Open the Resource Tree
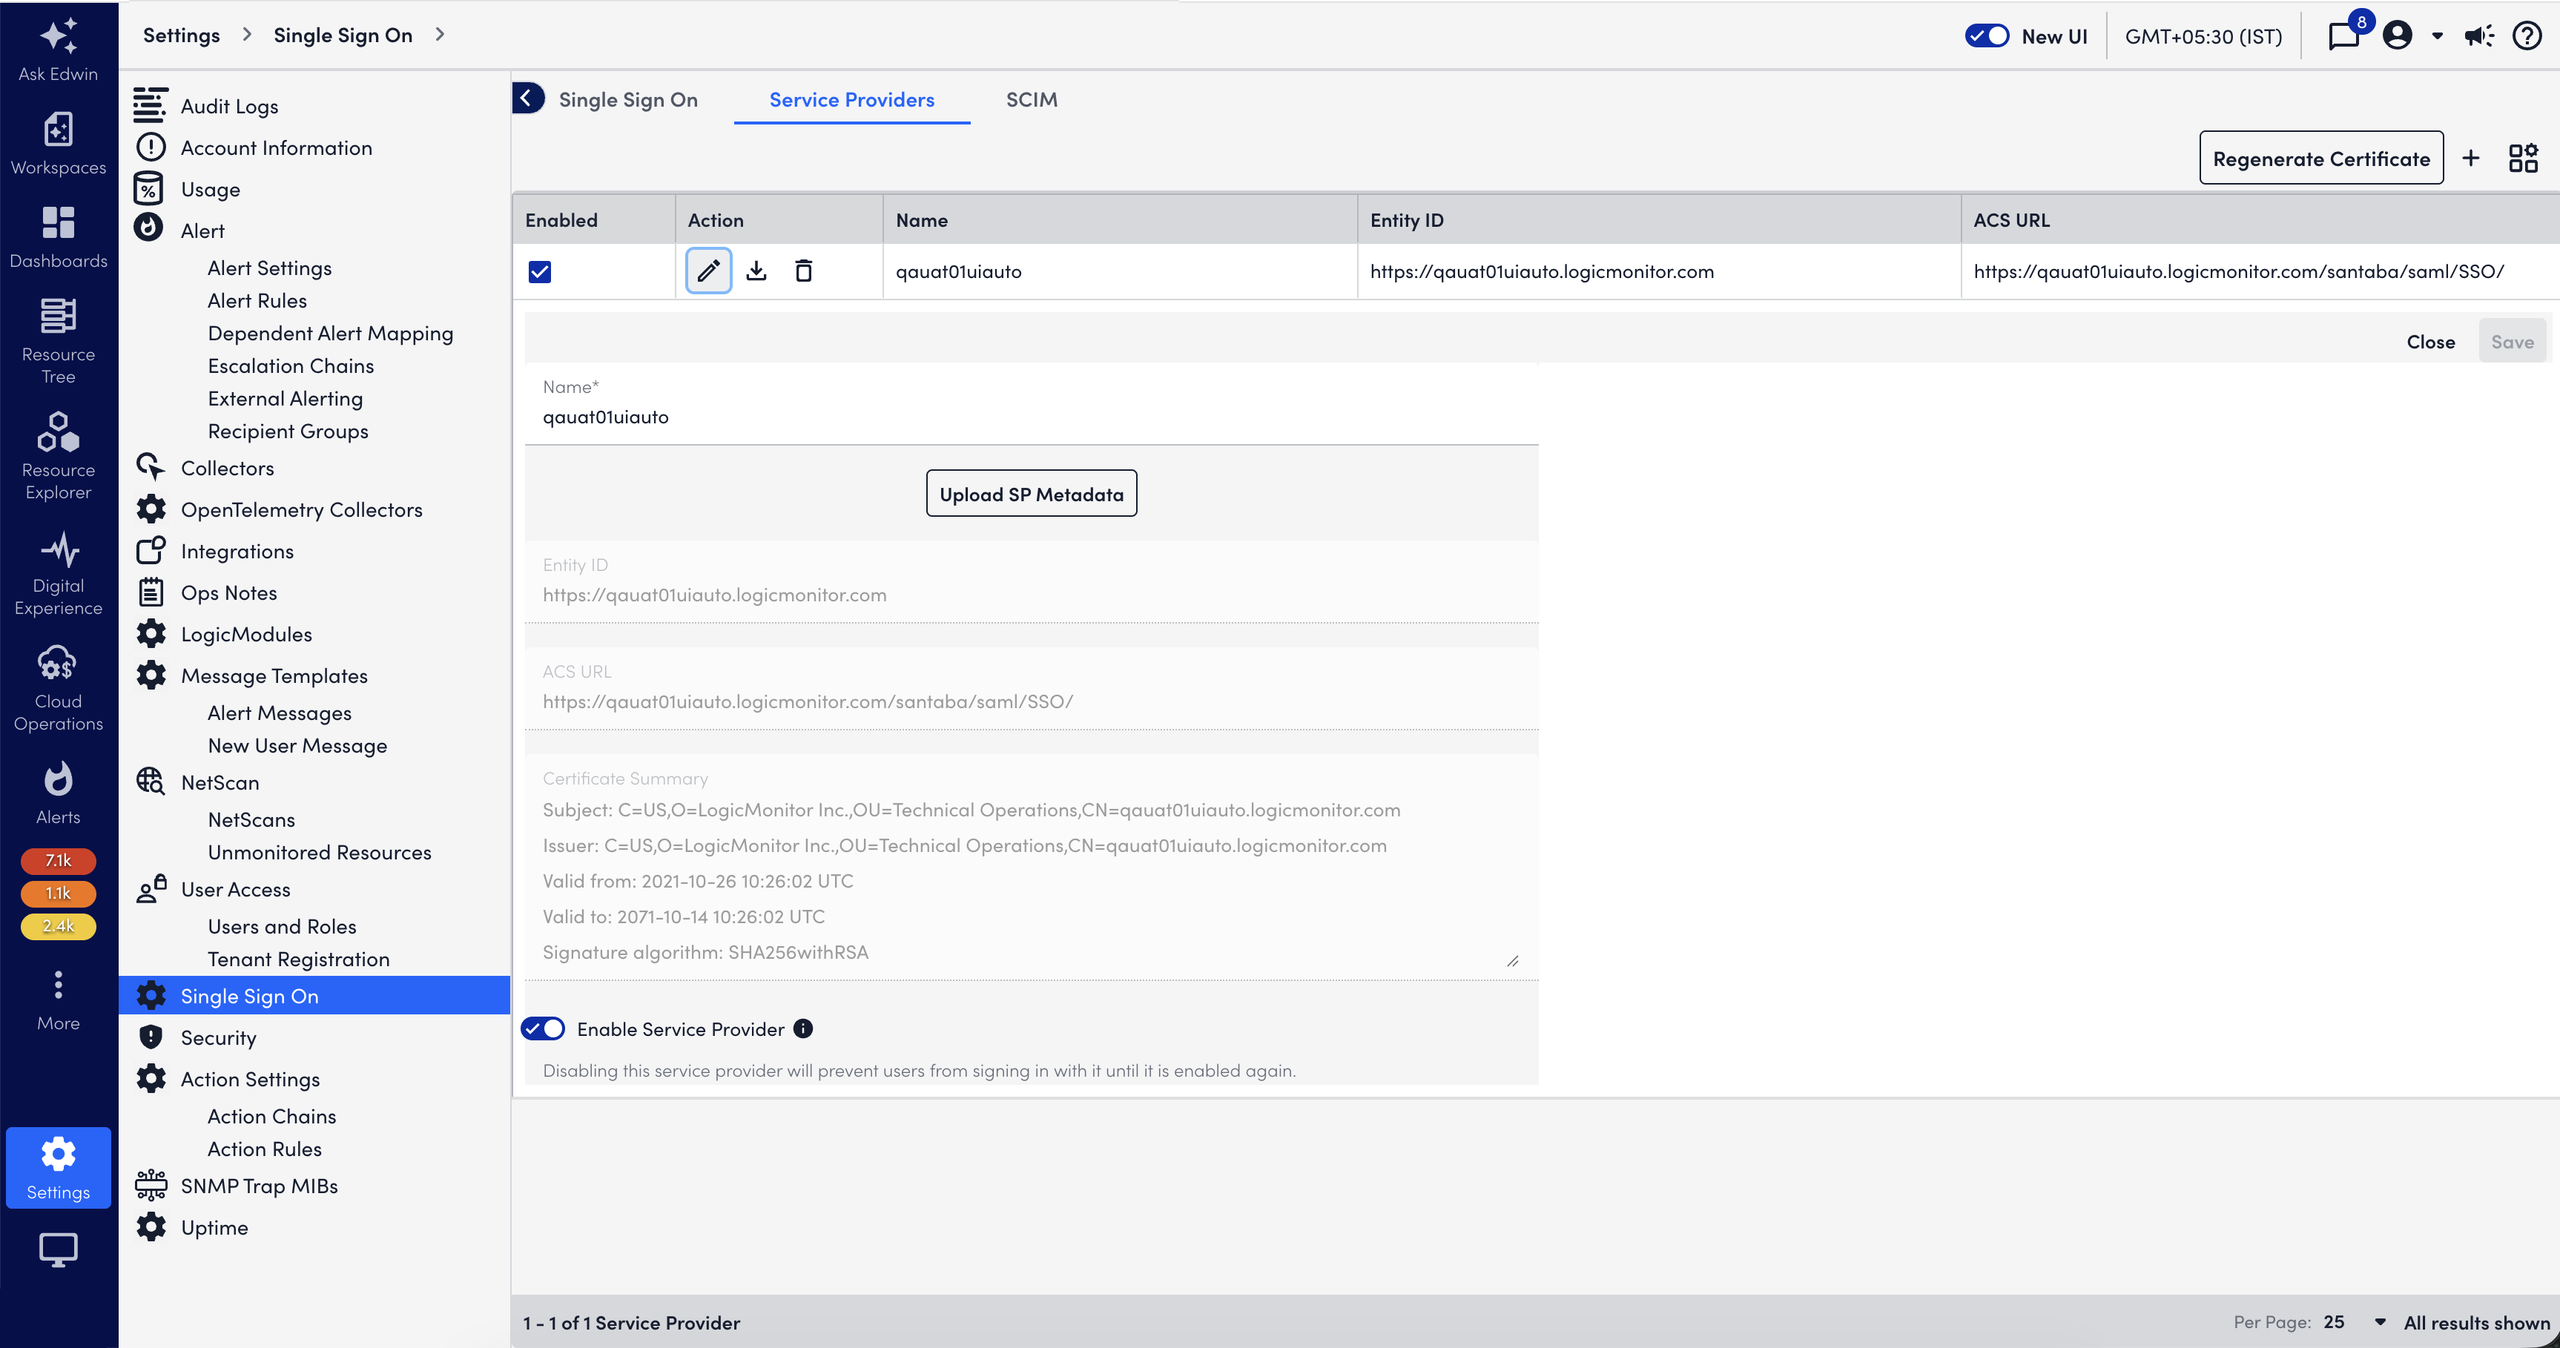The width and height of the screenshot is (2560, 1348). pos(58,340)
